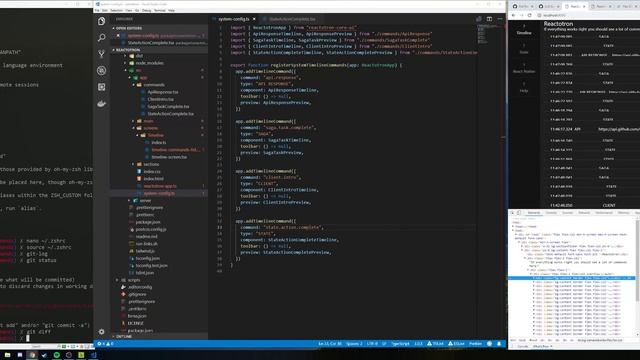This screenshot has height=360, width=640.
Task: Open the What's New tab in the DevTools drawer
Action: 542,347
